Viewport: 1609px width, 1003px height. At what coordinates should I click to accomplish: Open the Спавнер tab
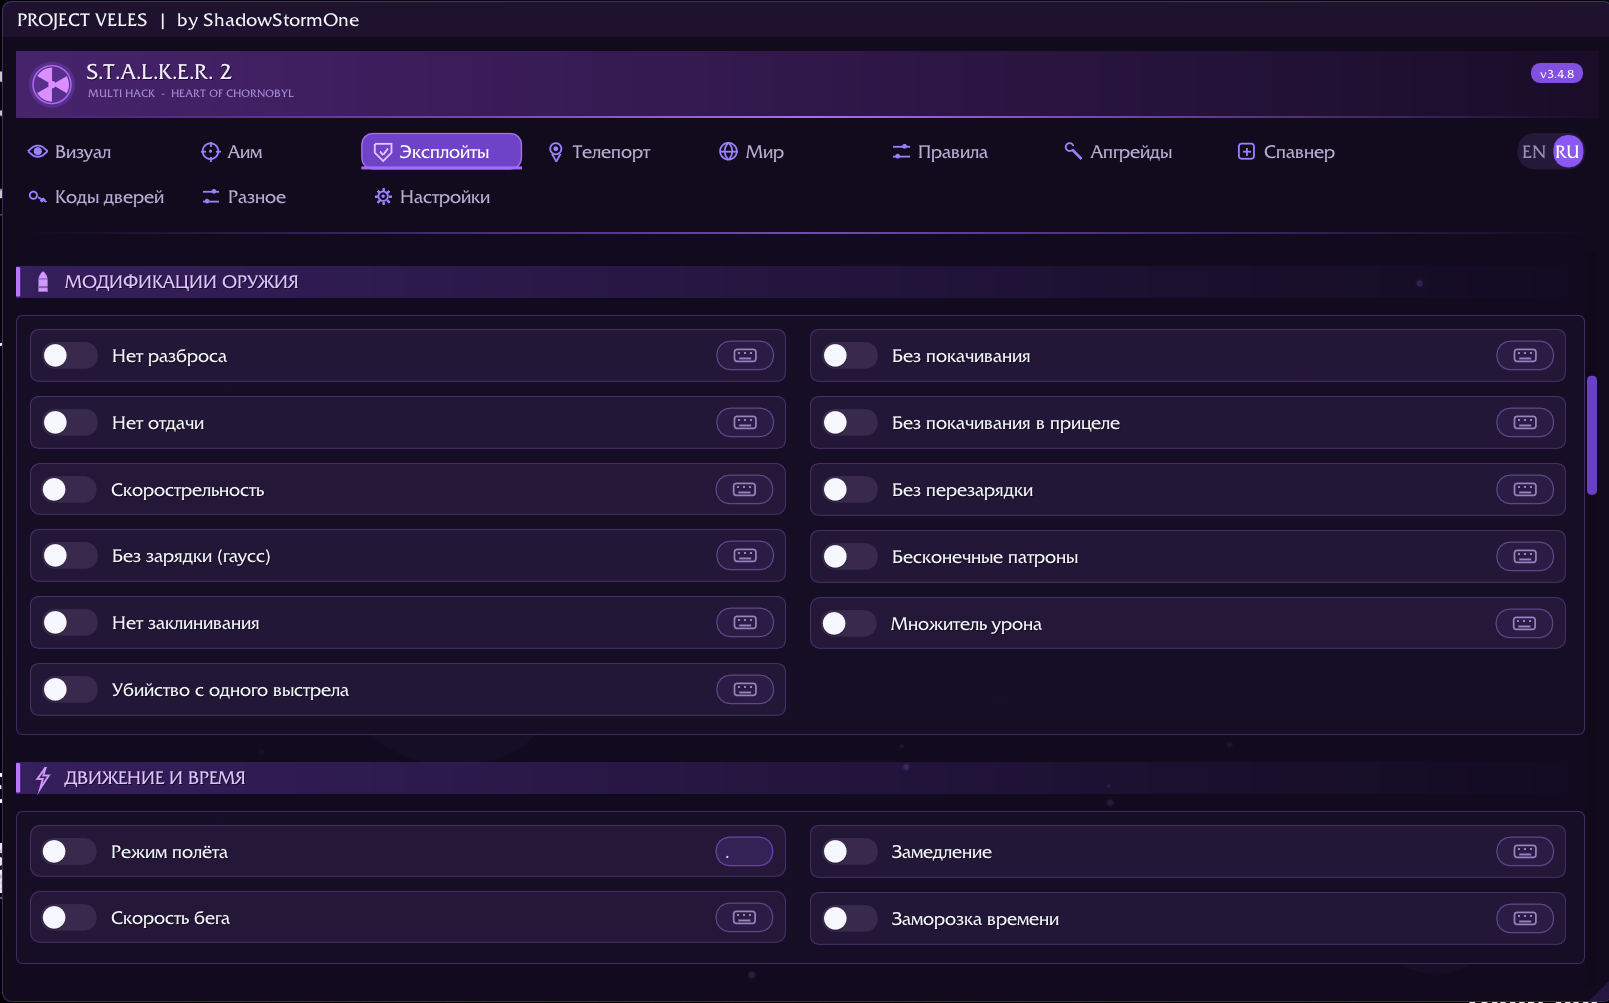click(x=1287, y=152)
